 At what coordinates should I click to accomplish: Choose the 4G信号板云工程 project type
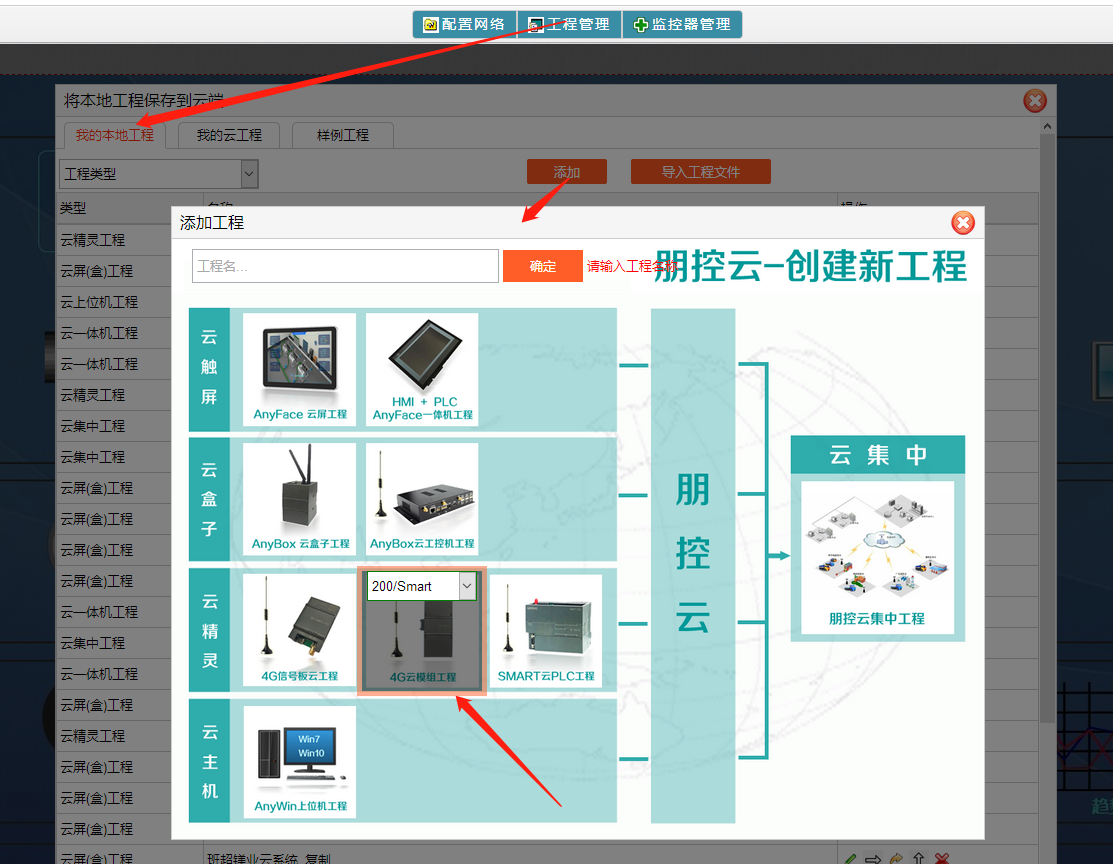coord(299,630)
